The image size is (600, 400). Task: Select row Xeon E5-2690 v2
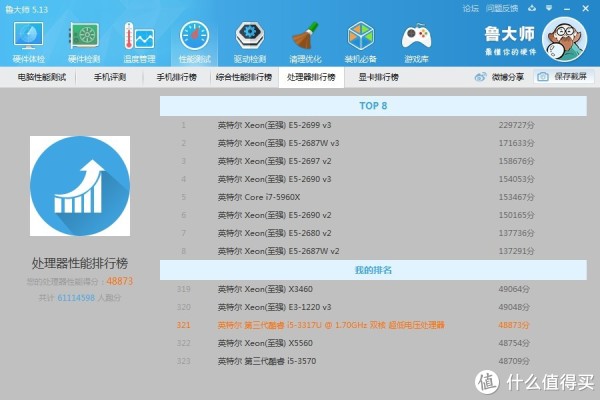[x=373, y=215]
